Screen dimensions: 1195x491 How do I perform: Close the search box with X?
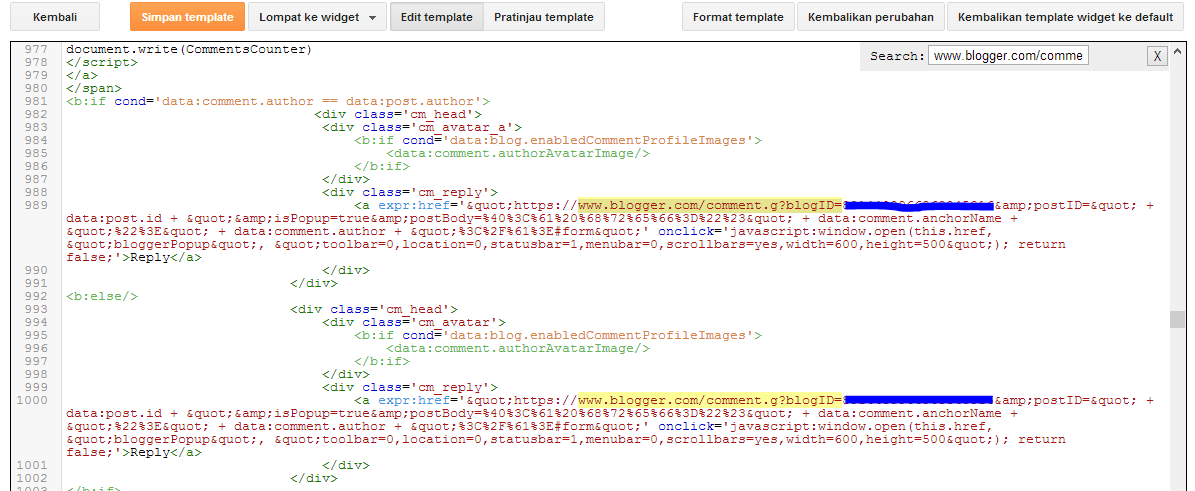pyautogui.click(x=1157, y=56)
